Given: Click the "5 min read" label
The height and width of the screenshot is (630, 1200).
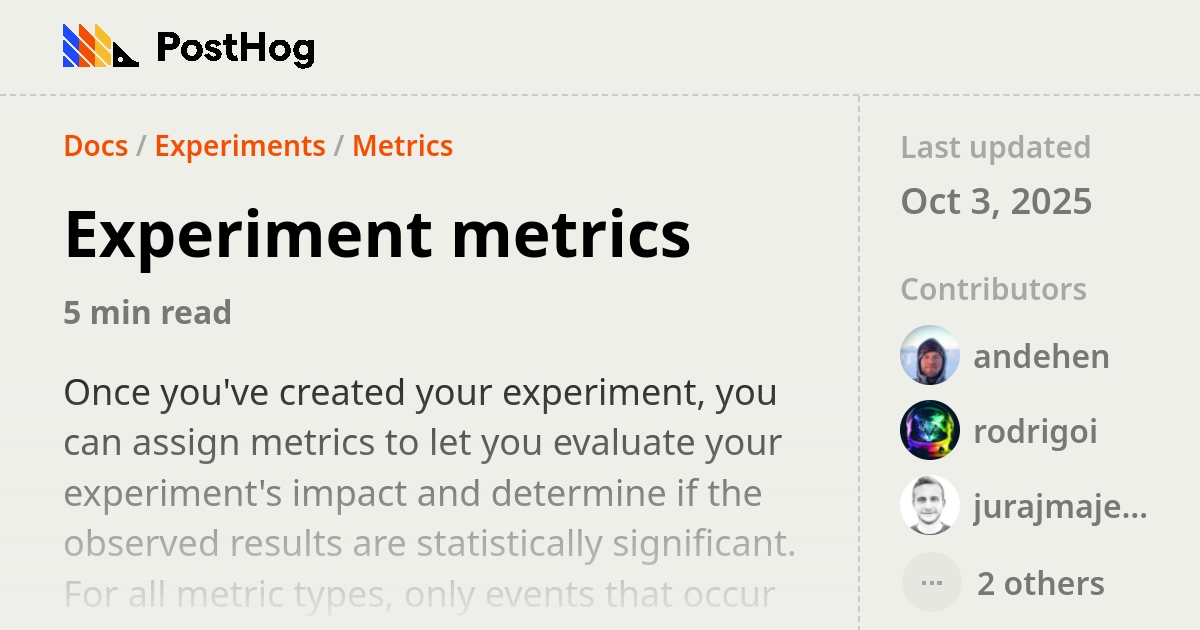Looking at the screenshot, I should pyautogui.click(x=147, y=312).
